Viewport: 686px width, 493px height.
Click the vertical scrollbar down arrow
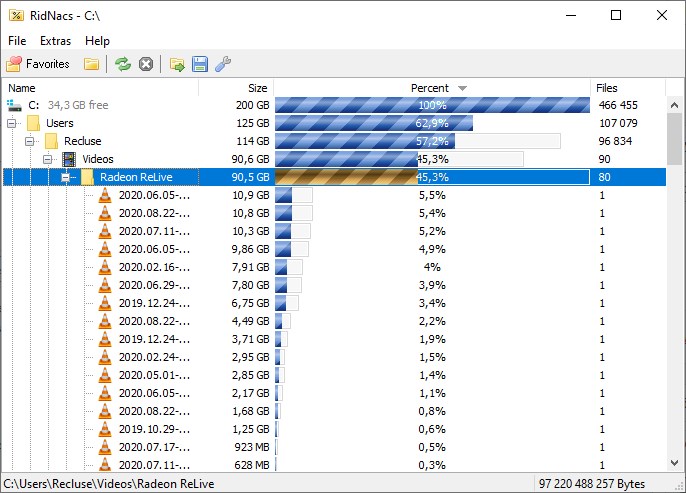point(675,463)
